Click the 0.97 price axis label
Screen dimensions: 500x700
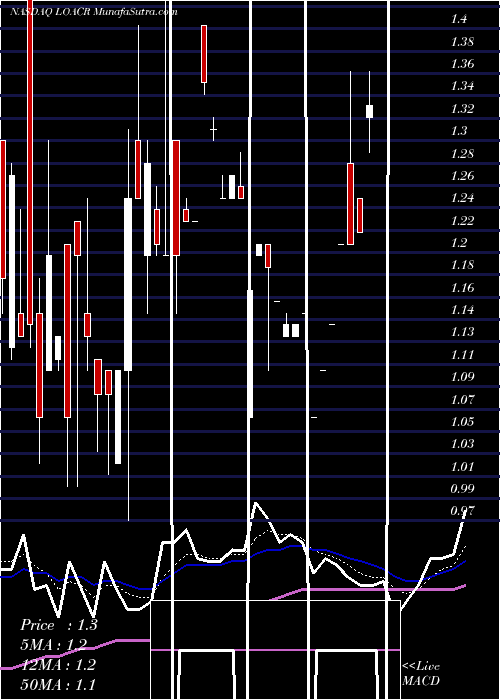pyautogui.click(x=462, y=511)
